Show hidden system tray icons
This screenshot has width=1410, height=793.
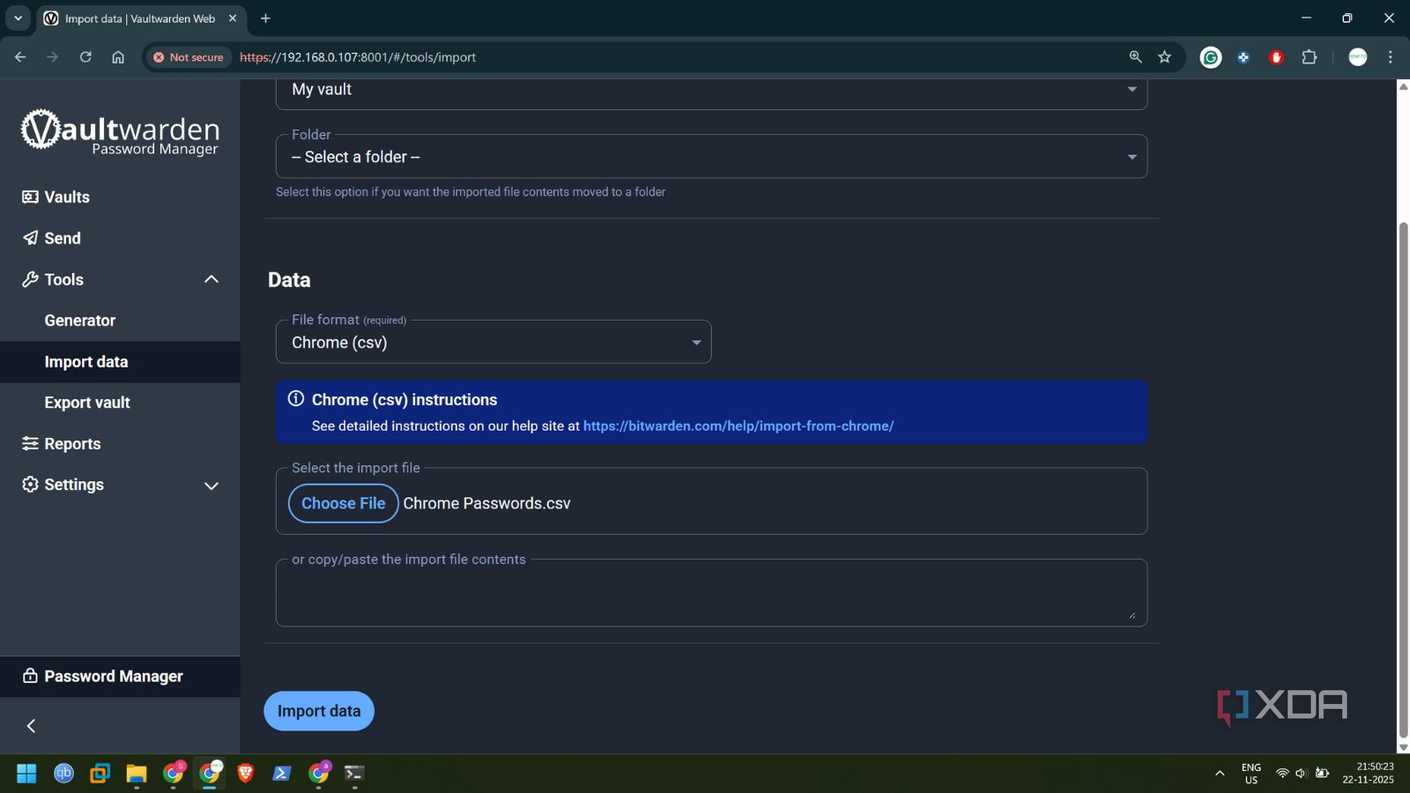(x=1219, y=773)
